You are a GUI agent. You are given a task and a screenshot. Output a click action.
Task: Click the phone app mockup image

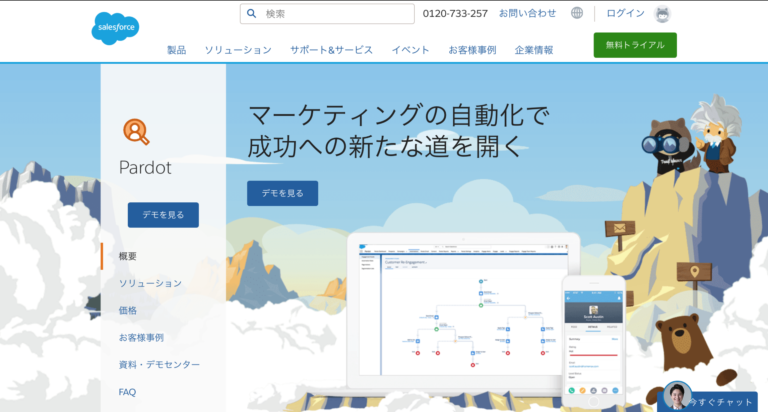pyautogui.click(x=594, y=341)
